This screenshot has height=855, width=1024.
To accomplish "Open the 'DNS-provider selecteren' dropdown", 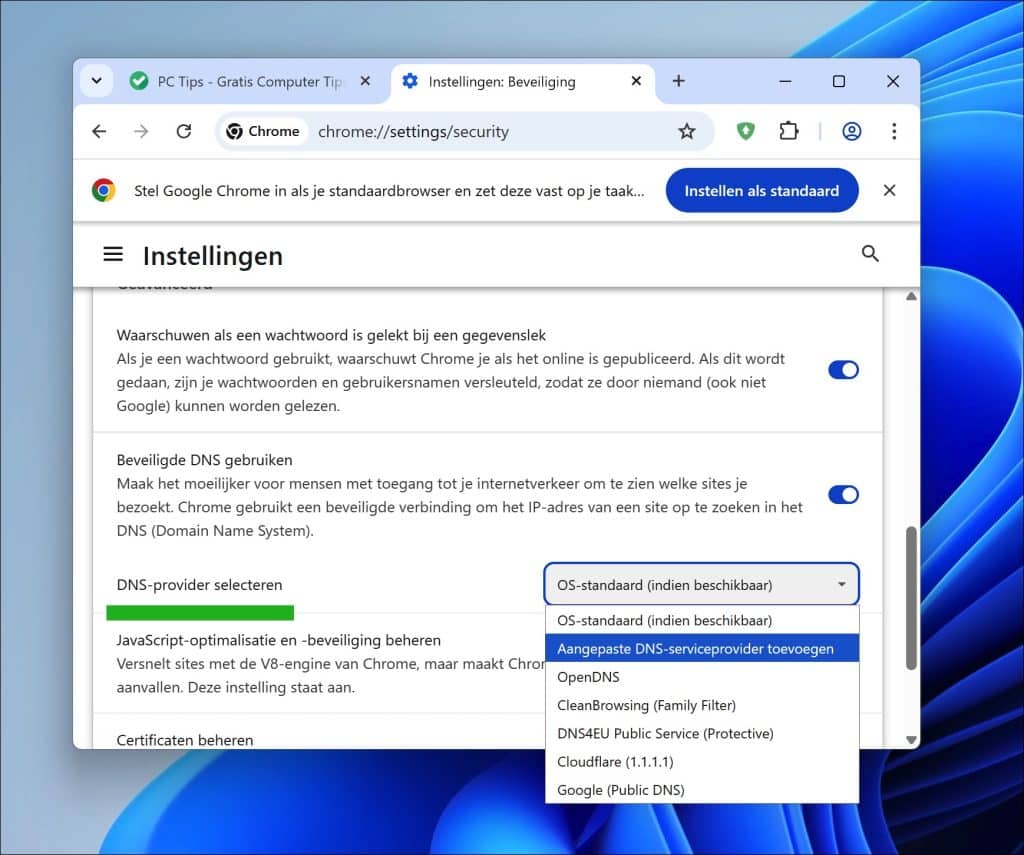I will coord(700,584).
